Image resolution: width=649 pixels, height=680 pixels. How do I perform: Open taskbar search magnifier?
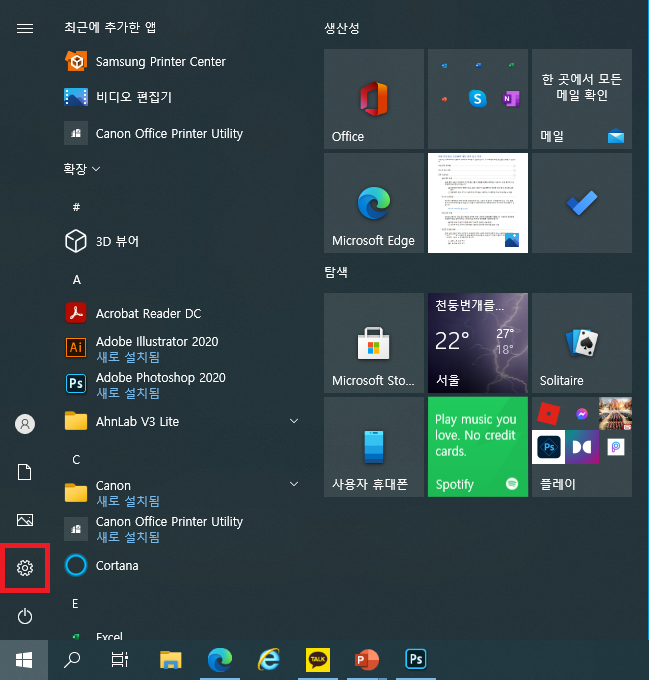72,660
